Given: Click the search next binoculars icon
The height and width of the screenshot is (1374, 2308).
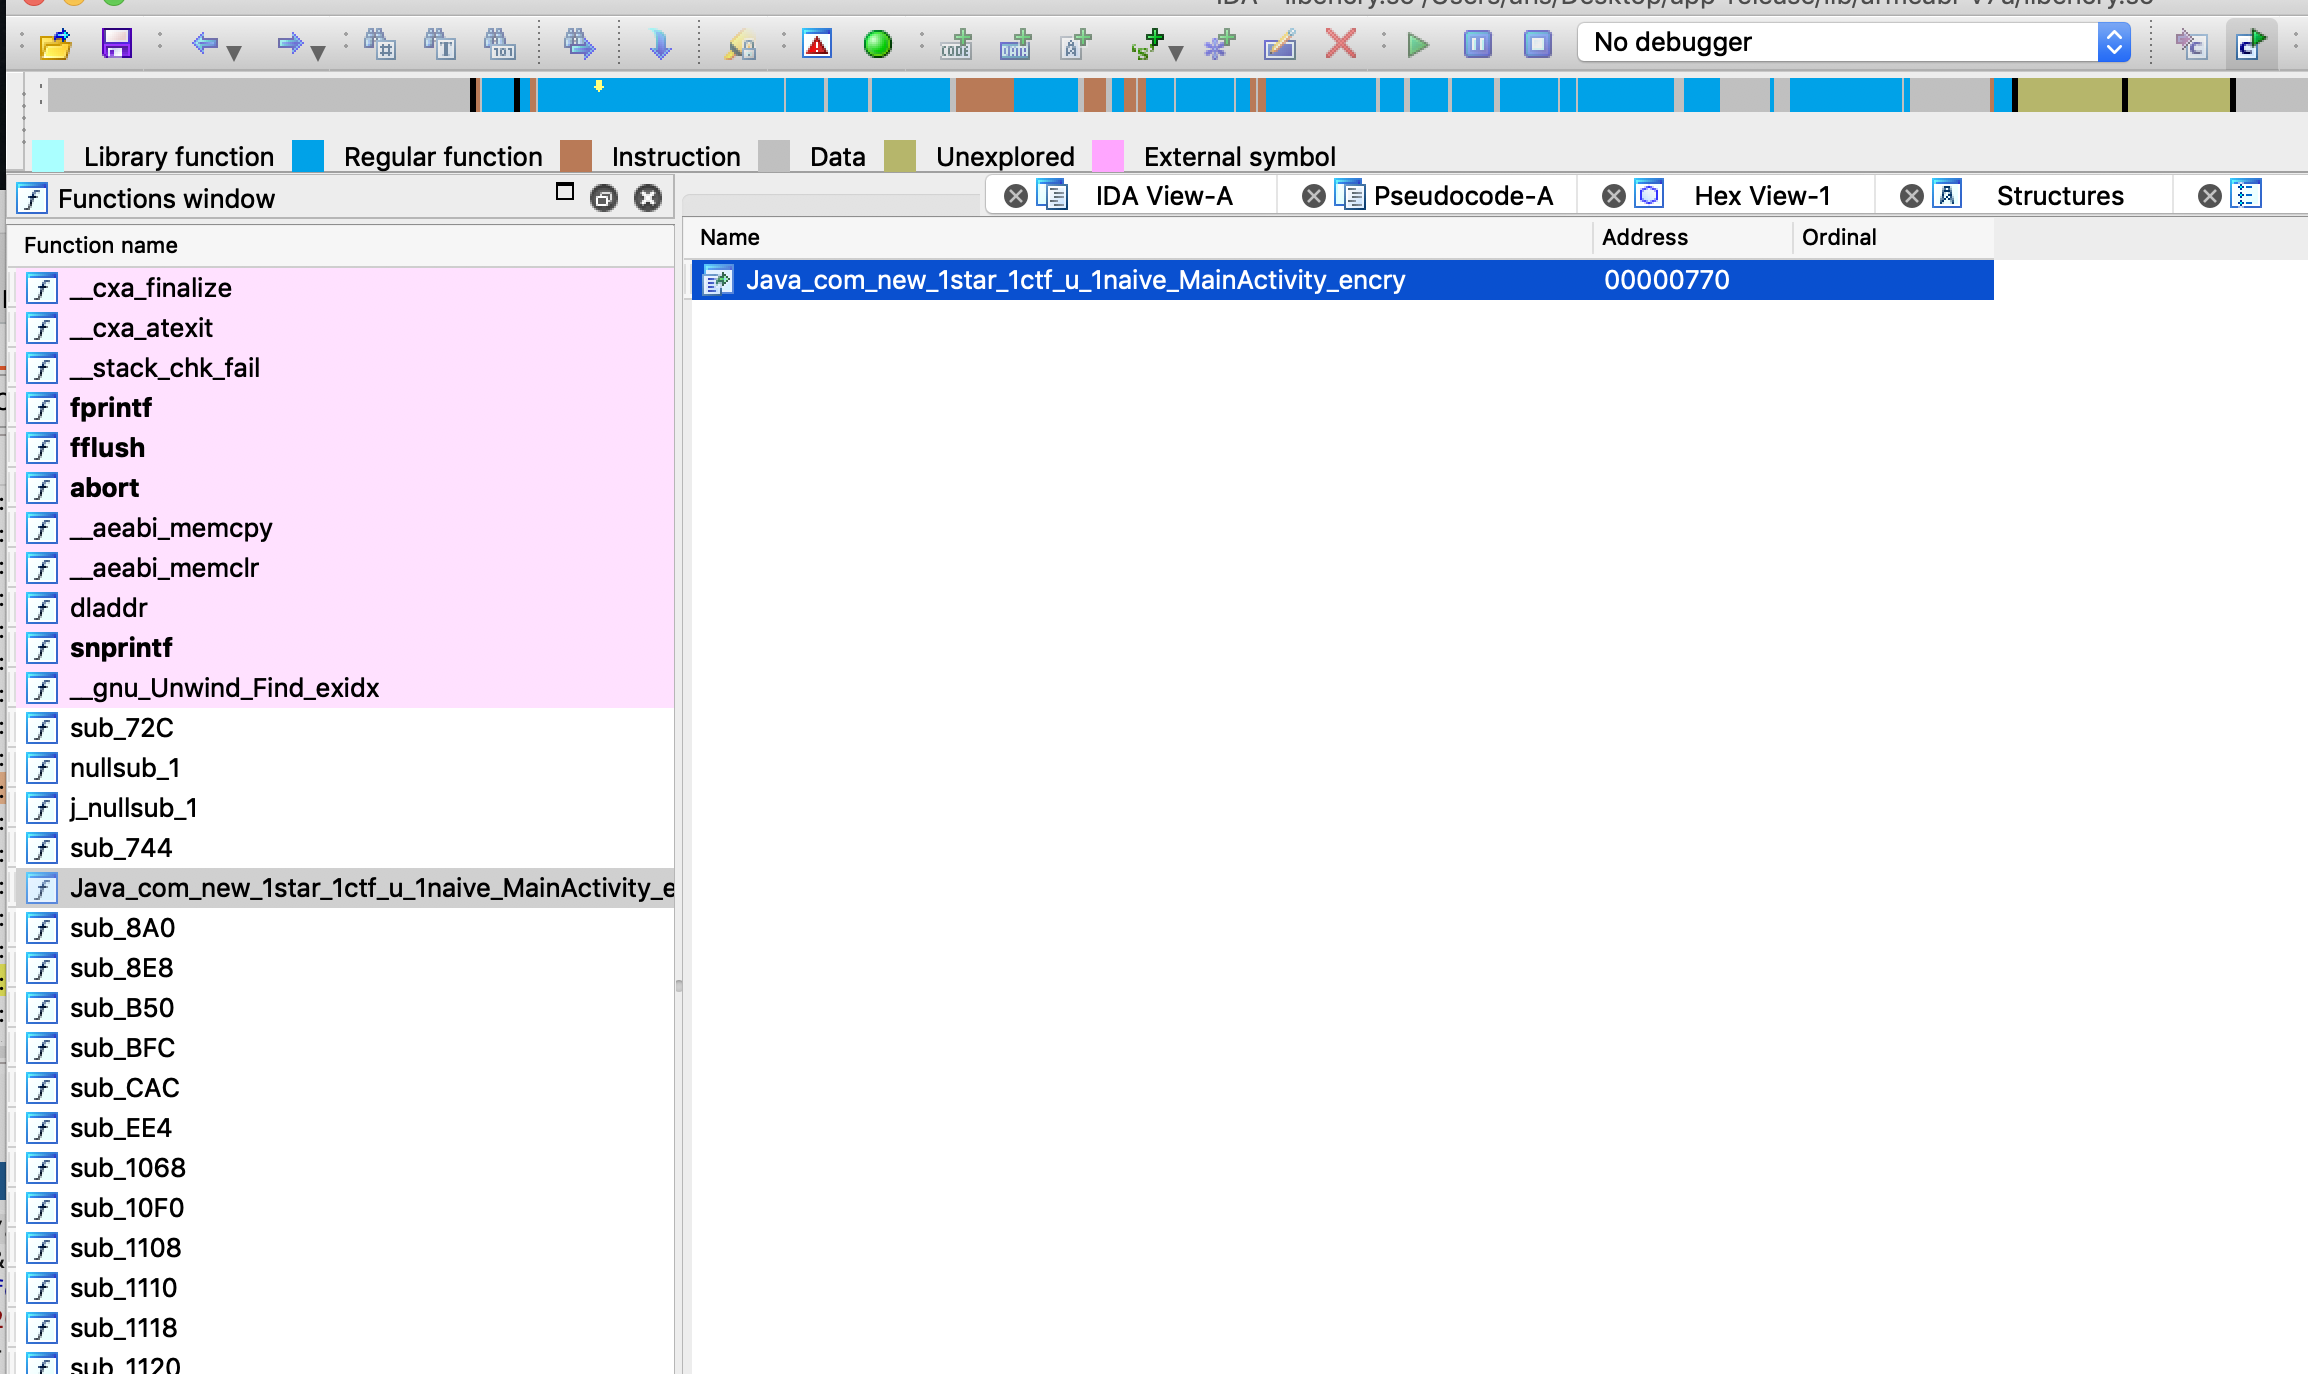Looking at the screenshot, I should 579,44.
